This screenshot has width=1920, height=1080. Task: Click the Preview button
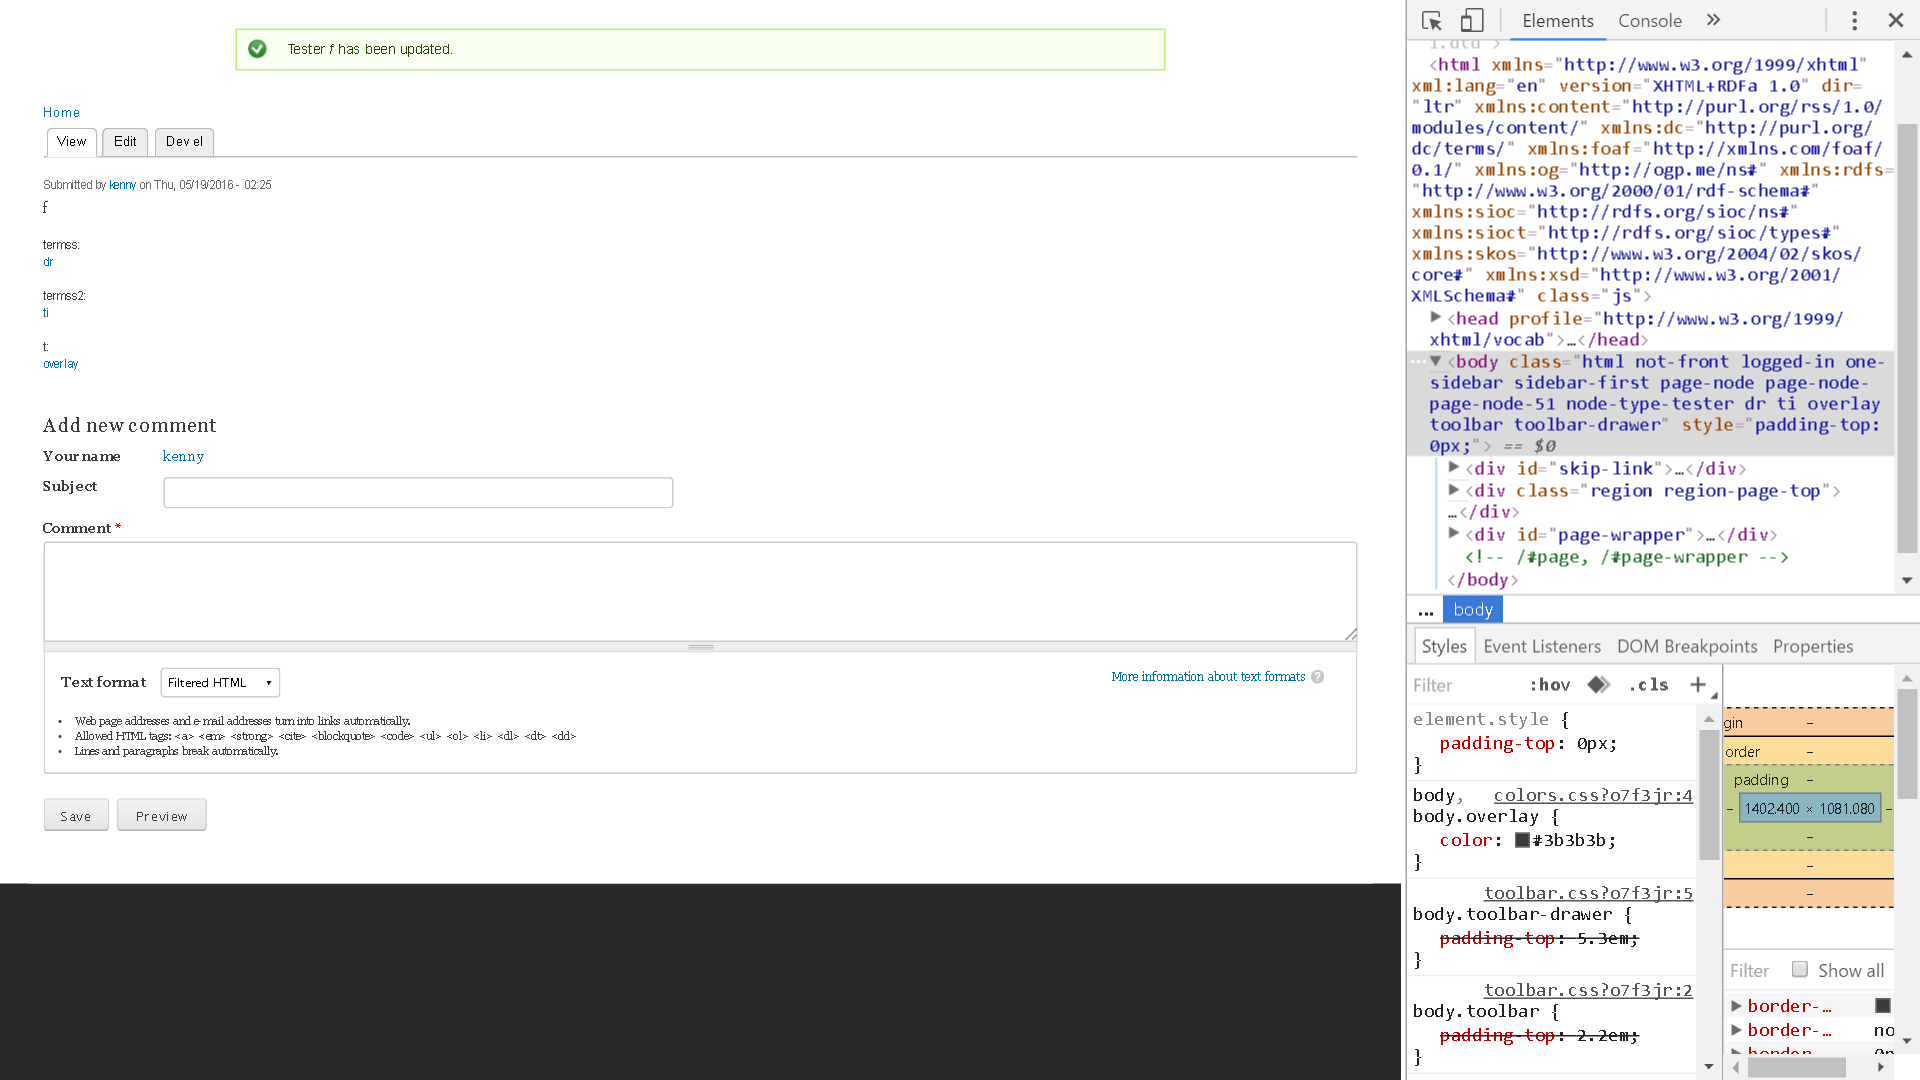click(162, 816)
